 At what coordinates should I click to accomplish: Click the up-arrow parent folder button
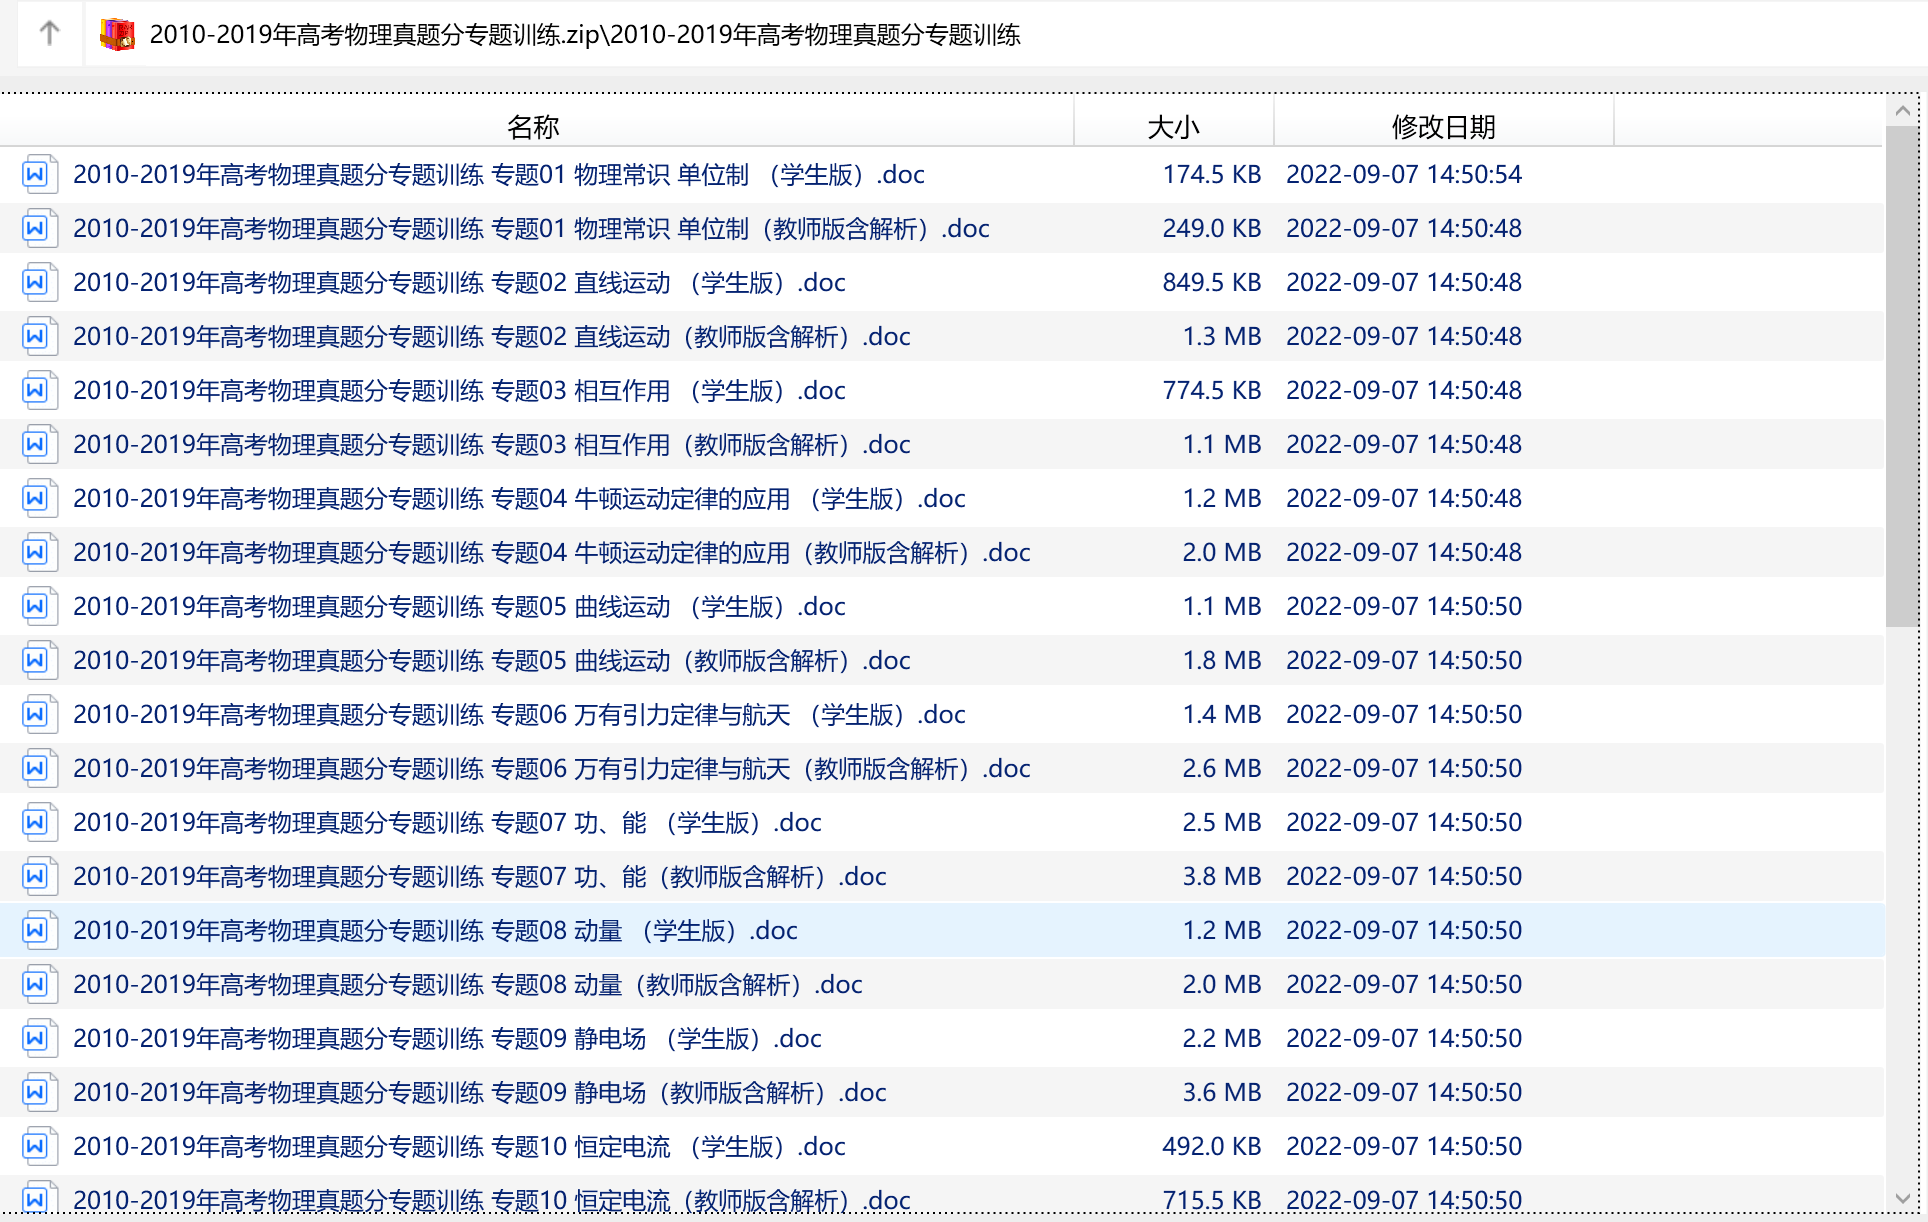(49, 34)
